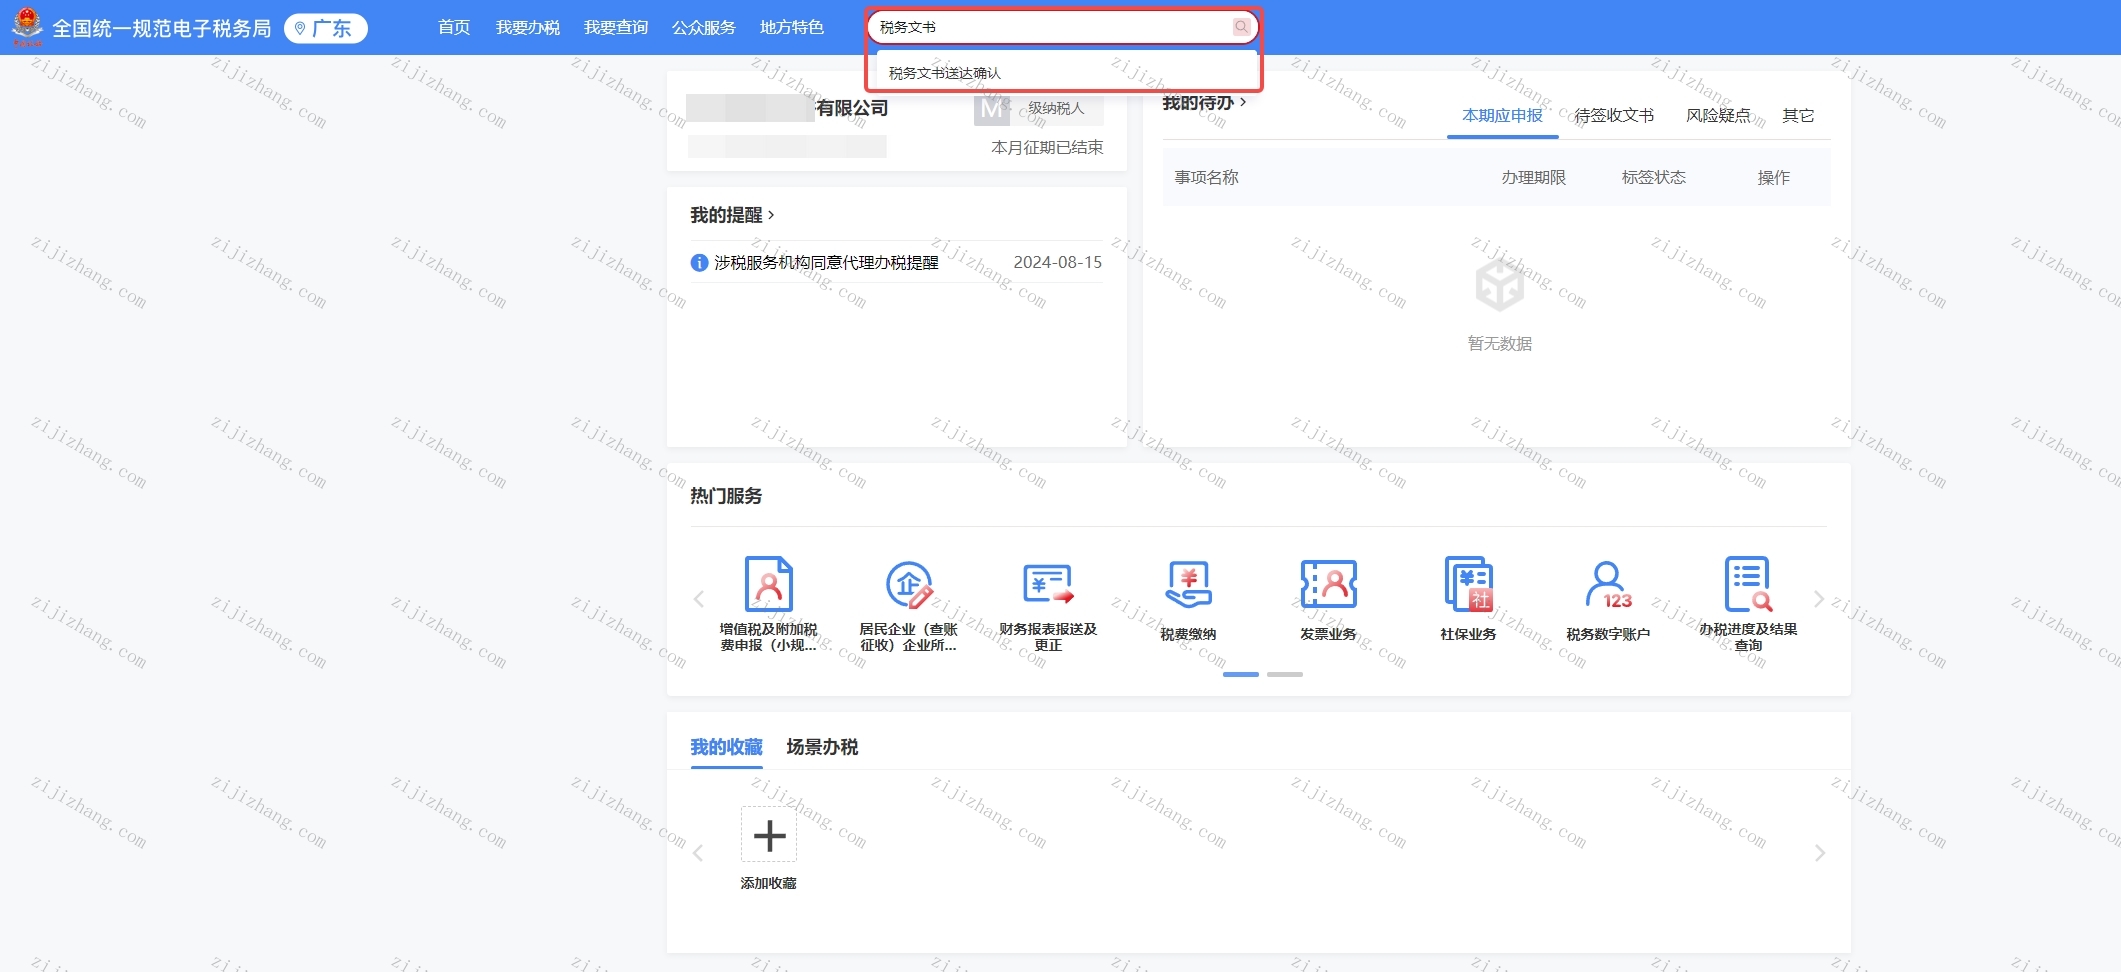Screen dimensions: 2121x972
Task: Click the location pin in 广东 selector
Action: click(x=300, y=28)
